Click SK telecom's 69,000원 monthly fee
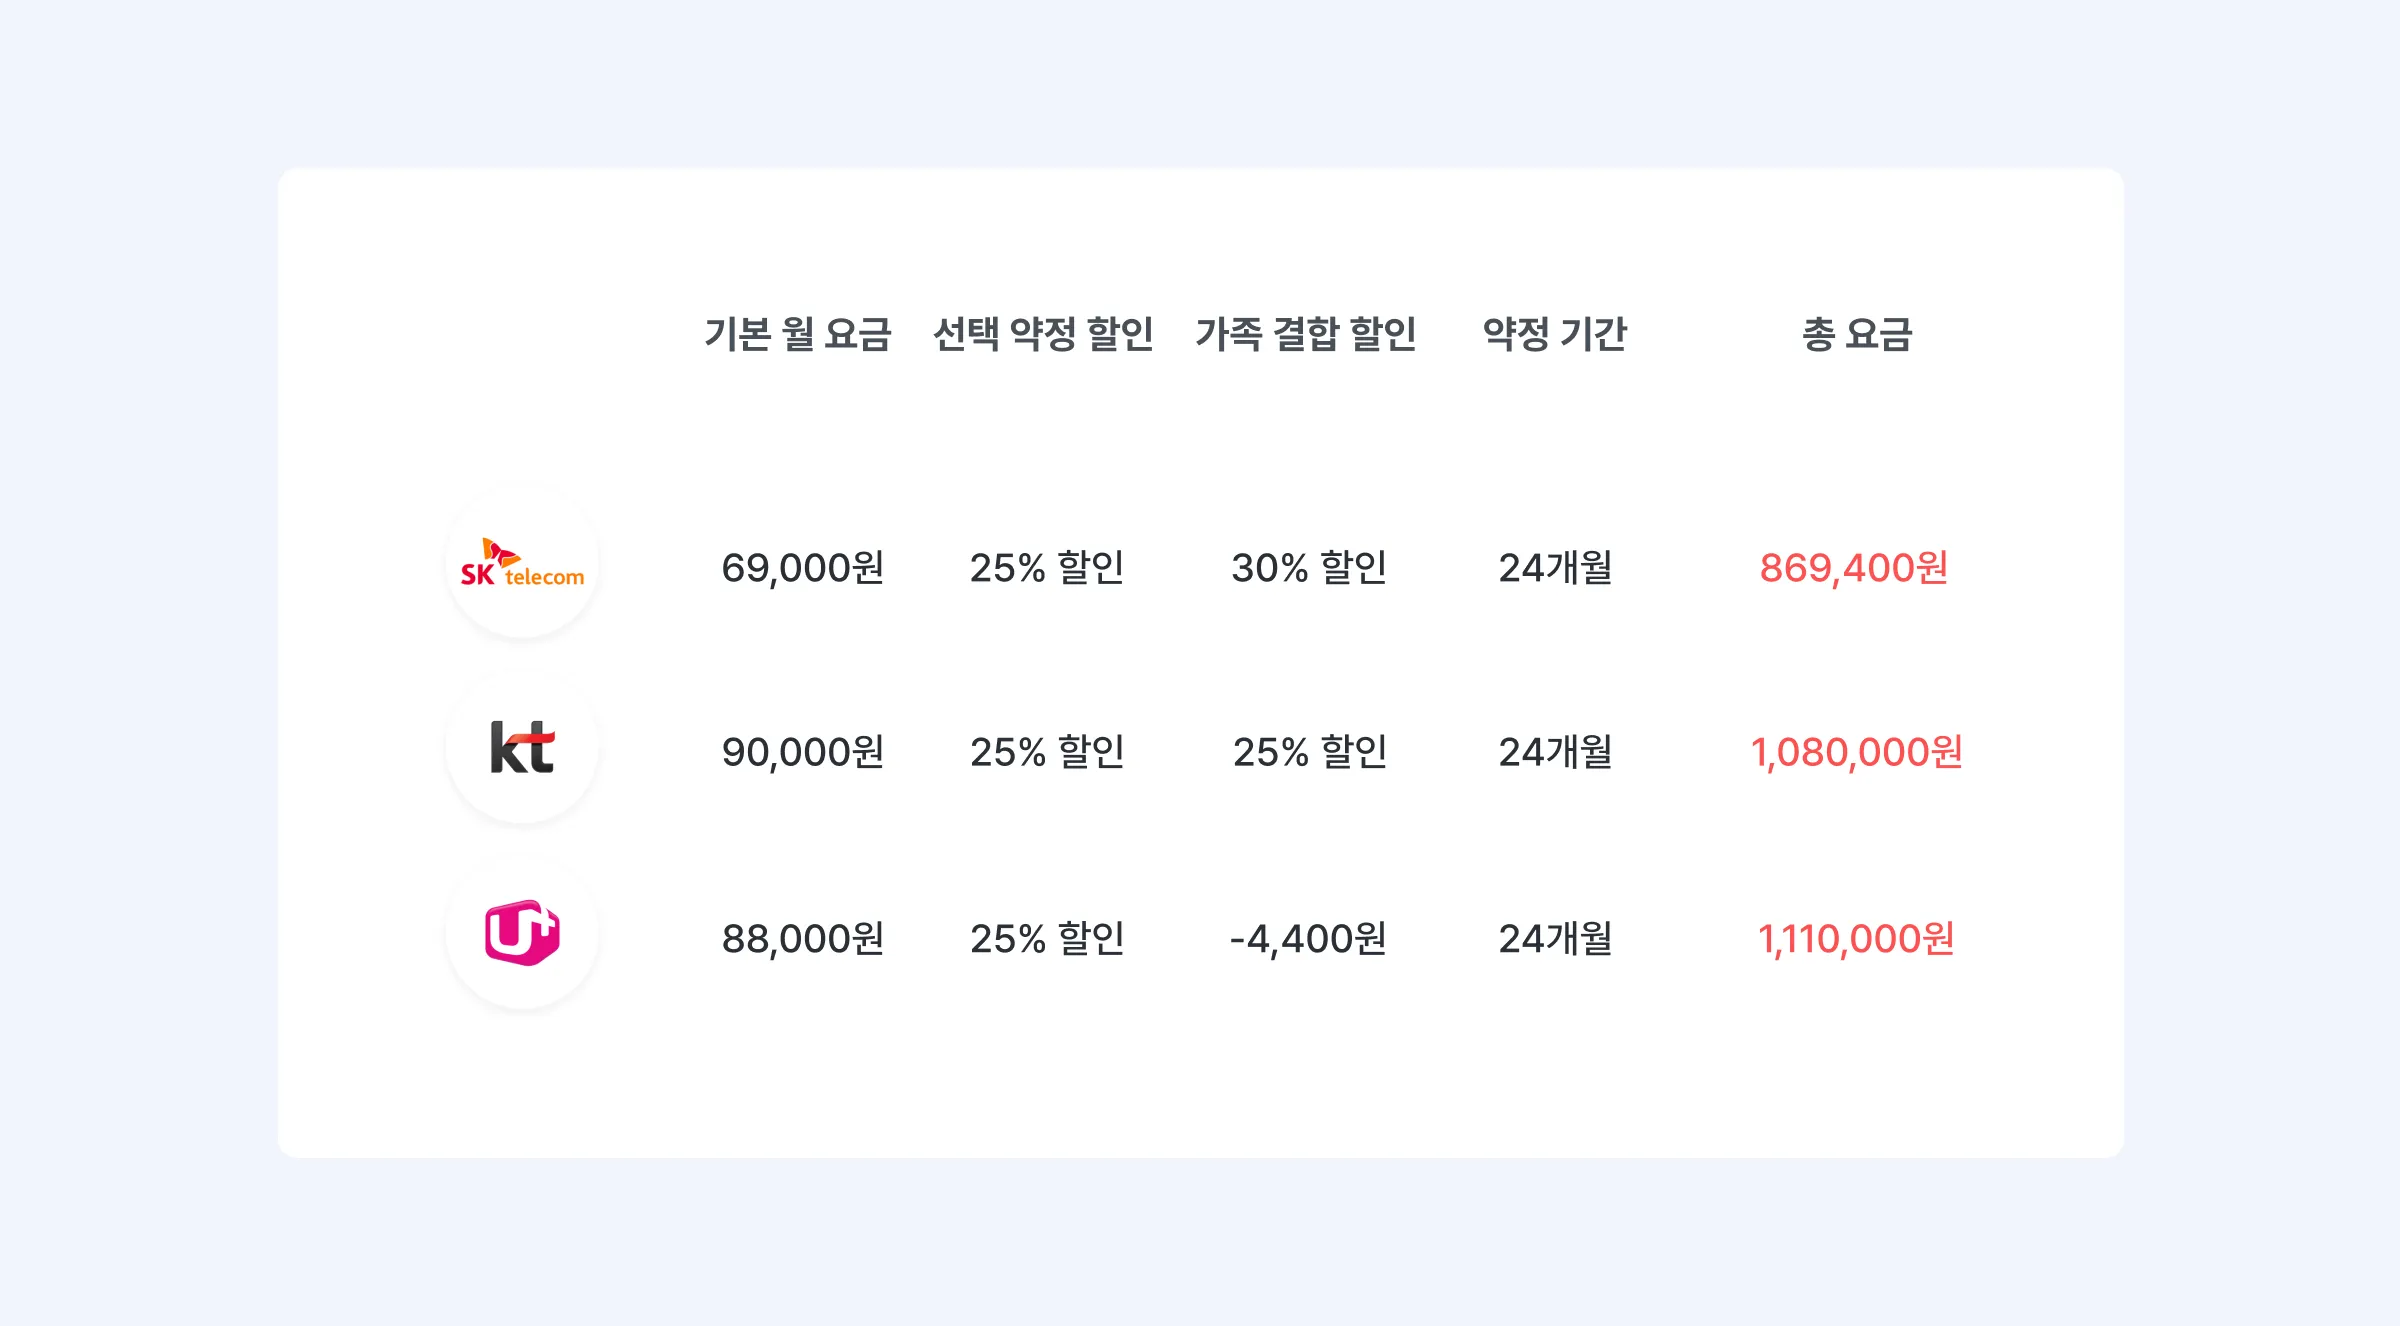 point(803,568)
